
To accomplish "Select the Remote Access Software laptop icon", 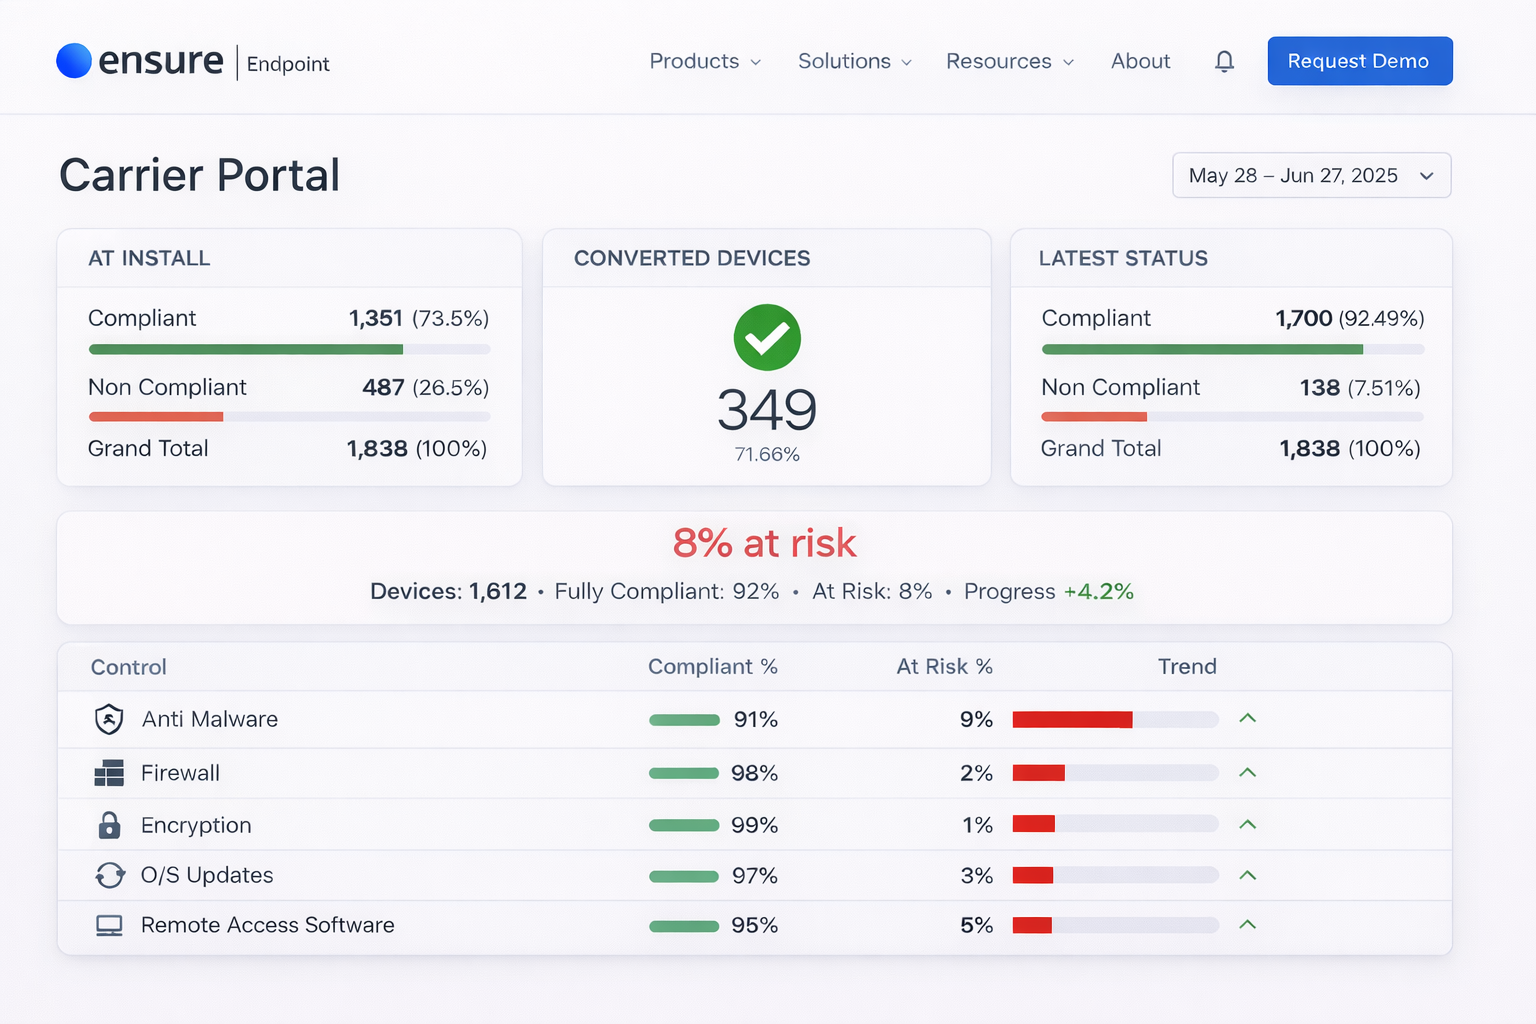I will click(x=109, y=925).
